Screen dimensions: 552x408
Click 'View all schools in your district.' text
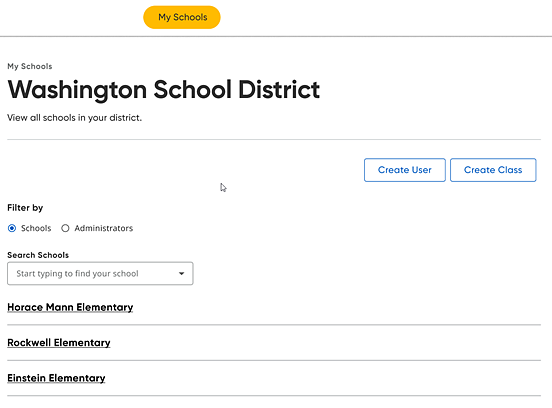(x=74, y=118)
